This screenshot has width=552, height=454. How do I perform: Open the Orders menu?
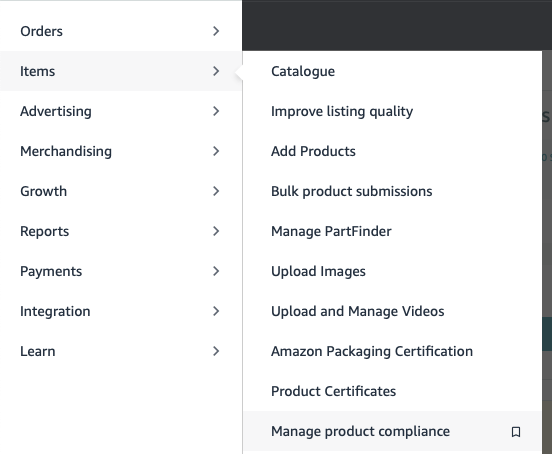[120, 31]
